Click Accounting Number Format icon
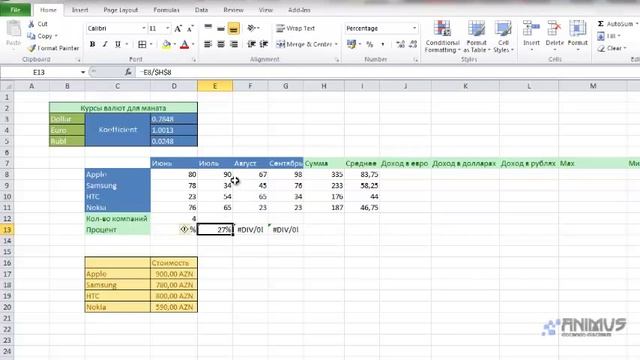The image size is (640, 360). pyautogui.click(x=351, y=44)
